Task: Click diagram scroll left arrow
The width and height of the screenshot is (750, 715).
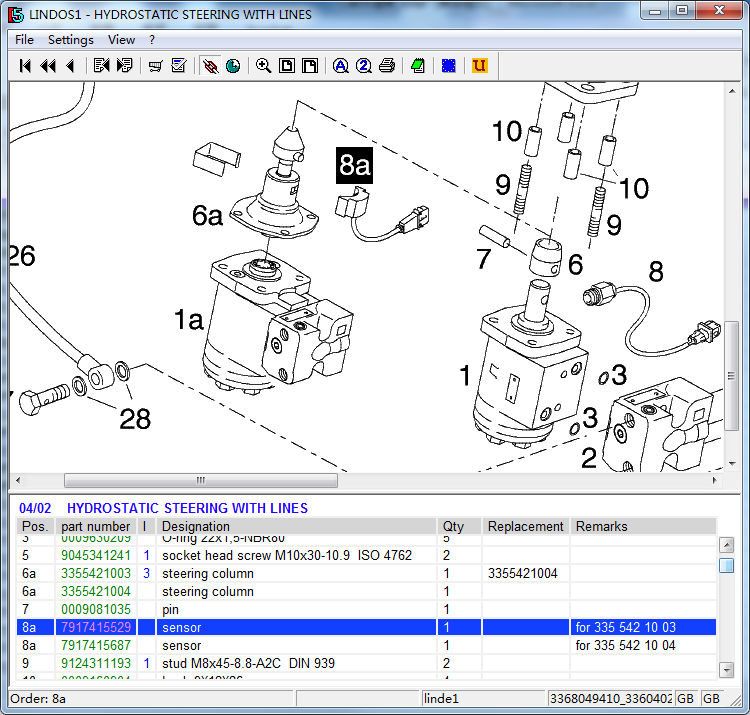Action: (18, 480)
